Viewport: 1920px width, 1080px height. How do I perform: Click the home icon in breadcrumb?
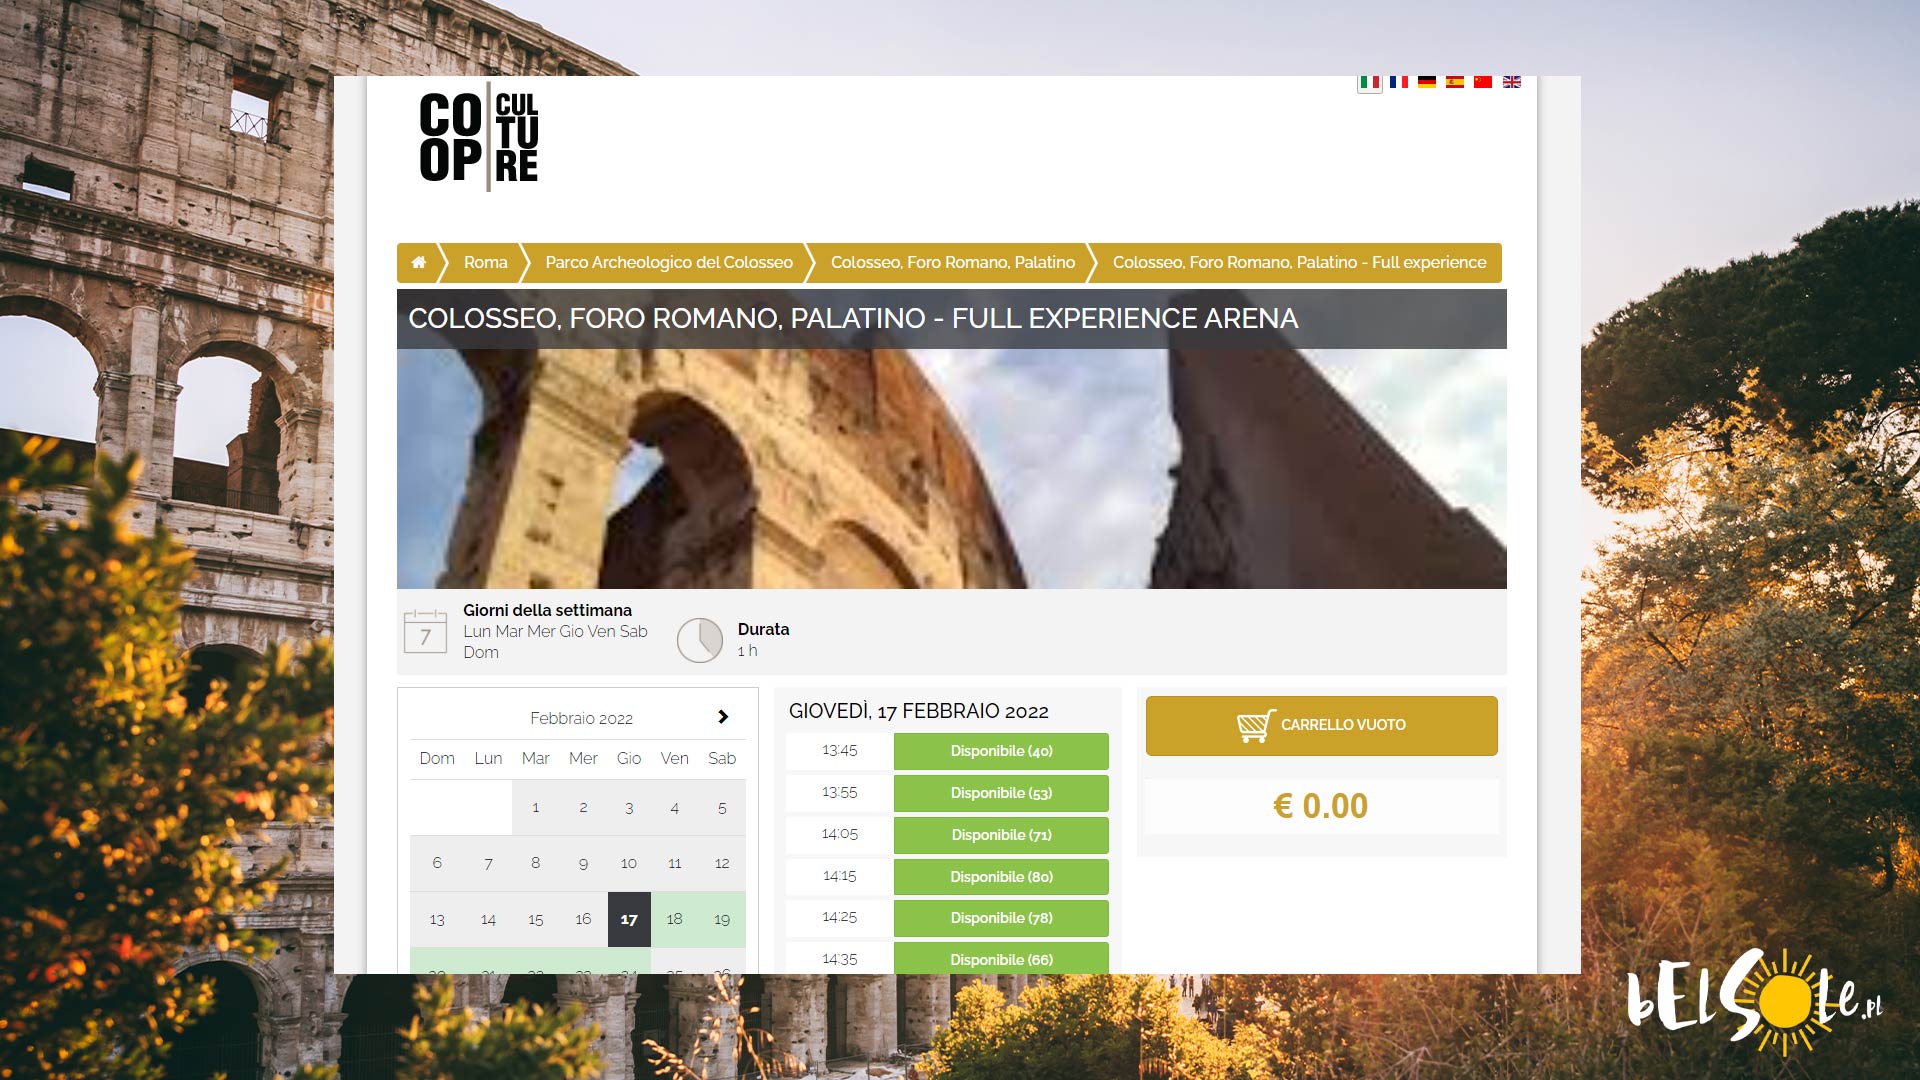pyautogui.click(x=419, y=263)
